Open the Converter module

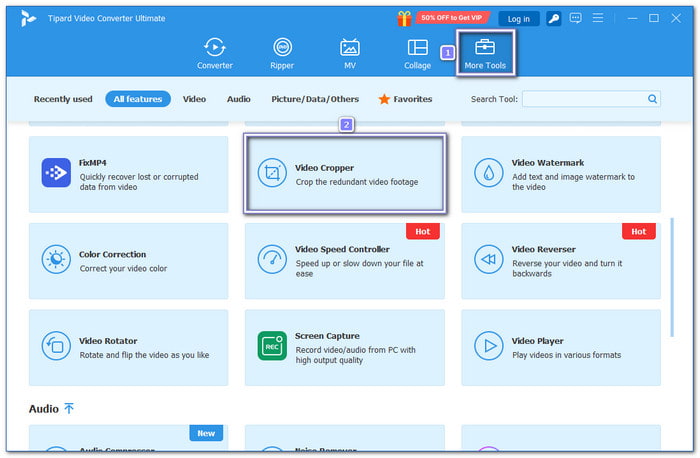(214, 53)
